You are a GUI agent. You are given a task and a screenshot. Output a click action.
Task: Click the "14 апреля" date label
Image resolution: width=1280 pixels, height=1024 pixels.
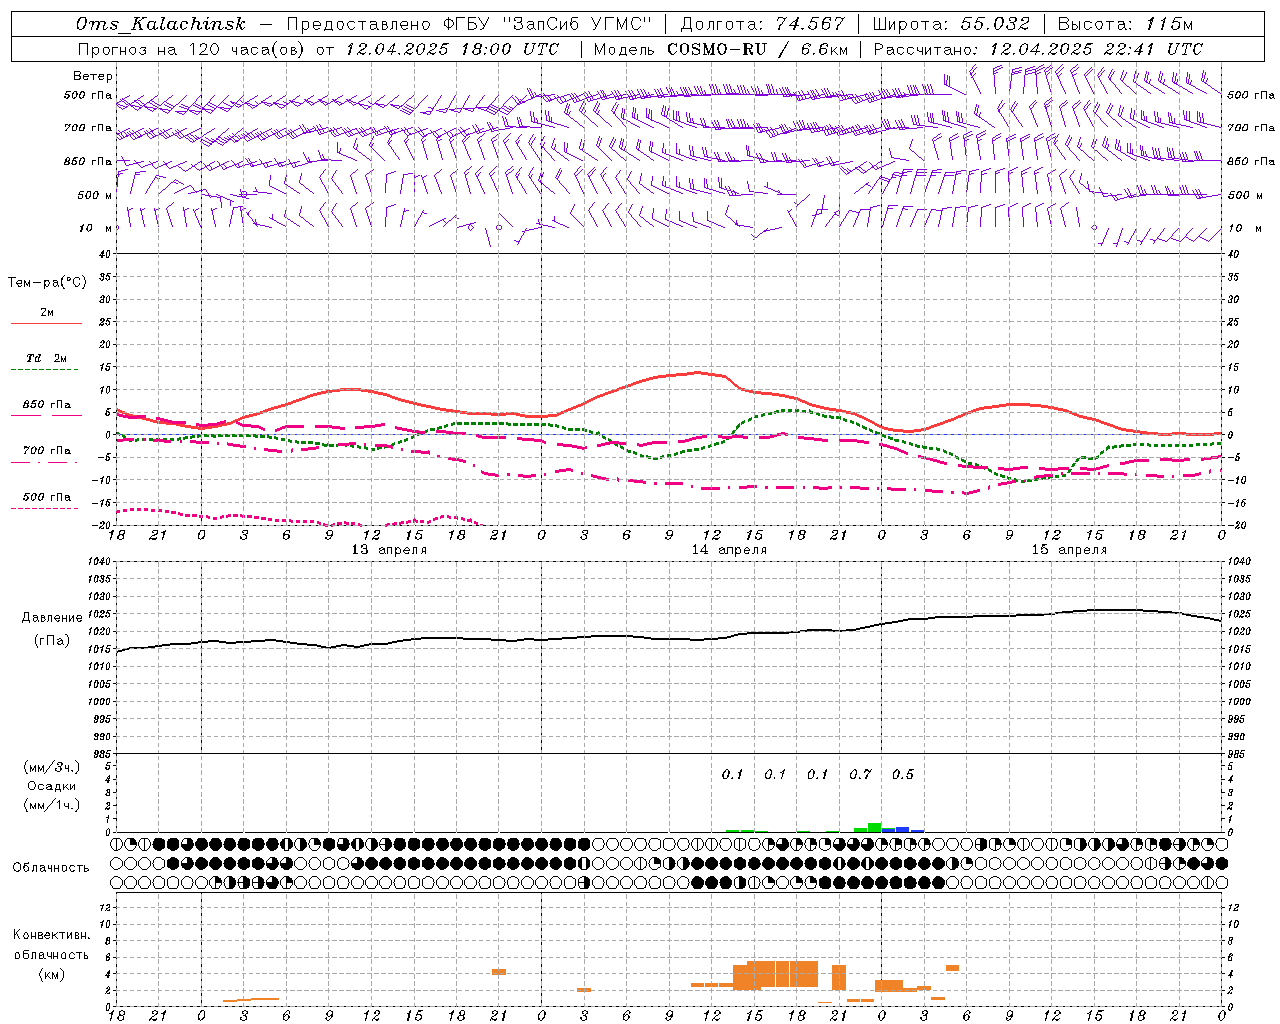pyautogui.click(x=729, y=550)
